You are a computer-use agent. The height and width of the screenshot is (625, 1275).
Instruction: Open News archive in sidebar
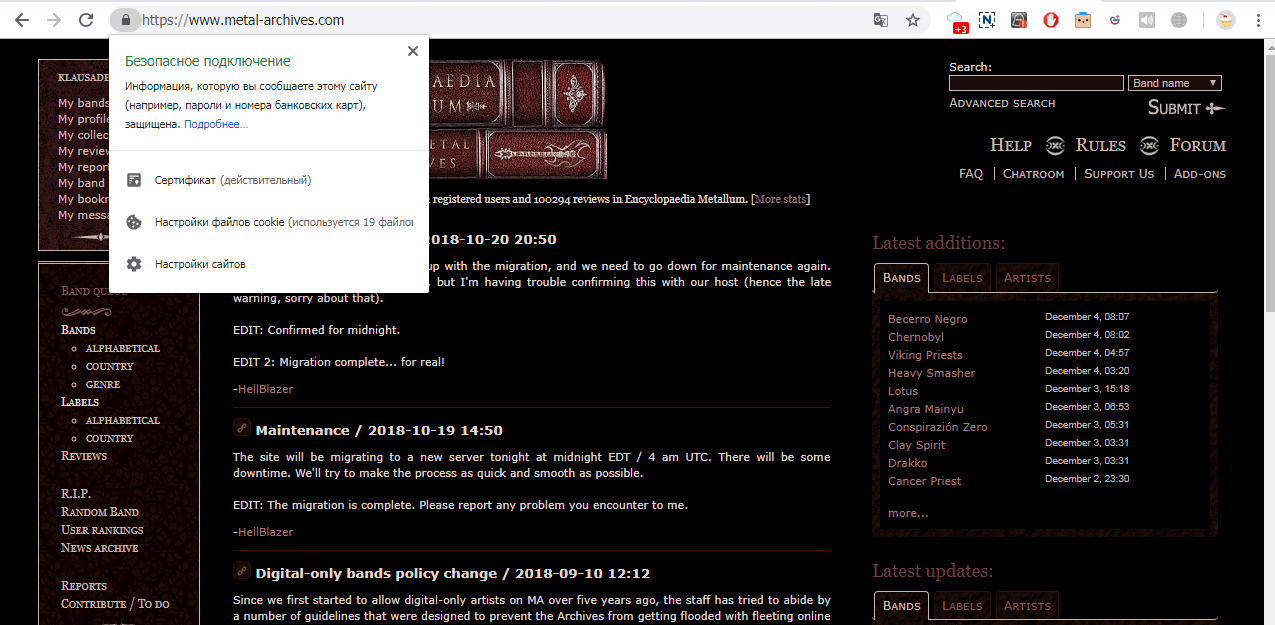coord(100,548)
